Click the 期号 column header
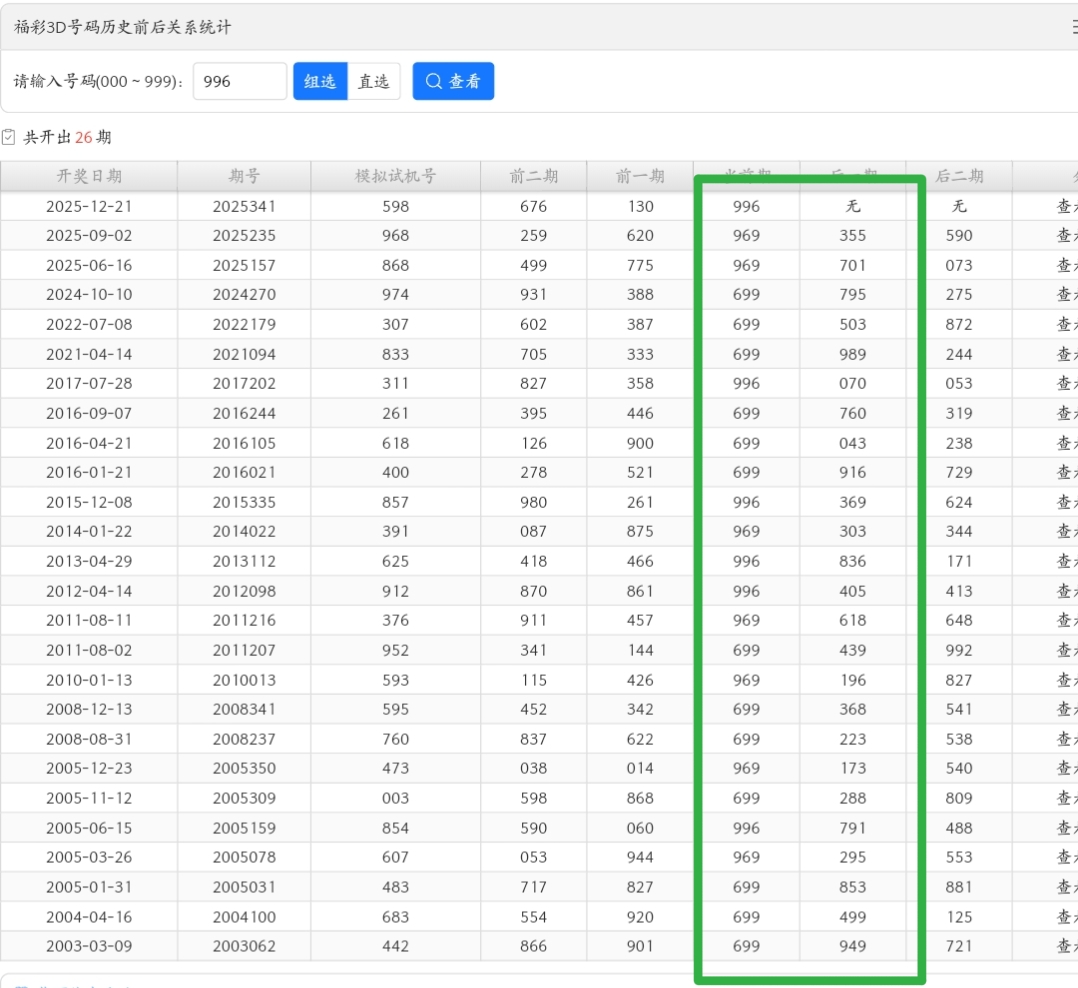 tap(244, 176)
